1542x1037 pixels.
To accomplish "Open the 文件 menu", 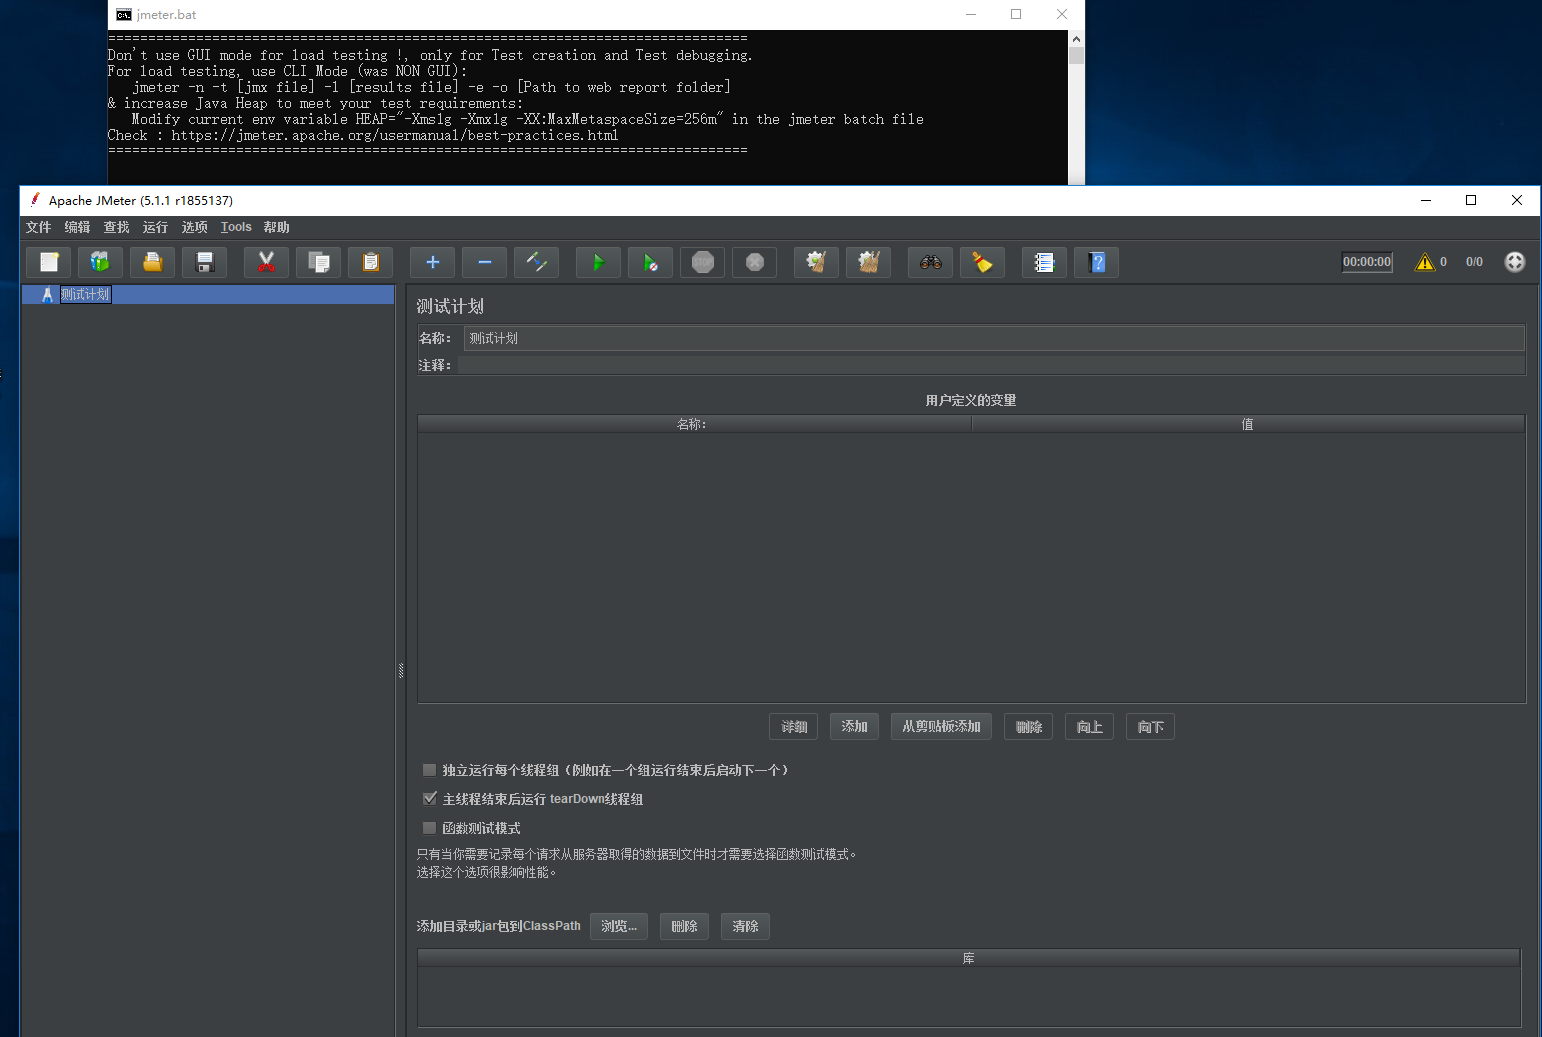I will pos(38,227).
